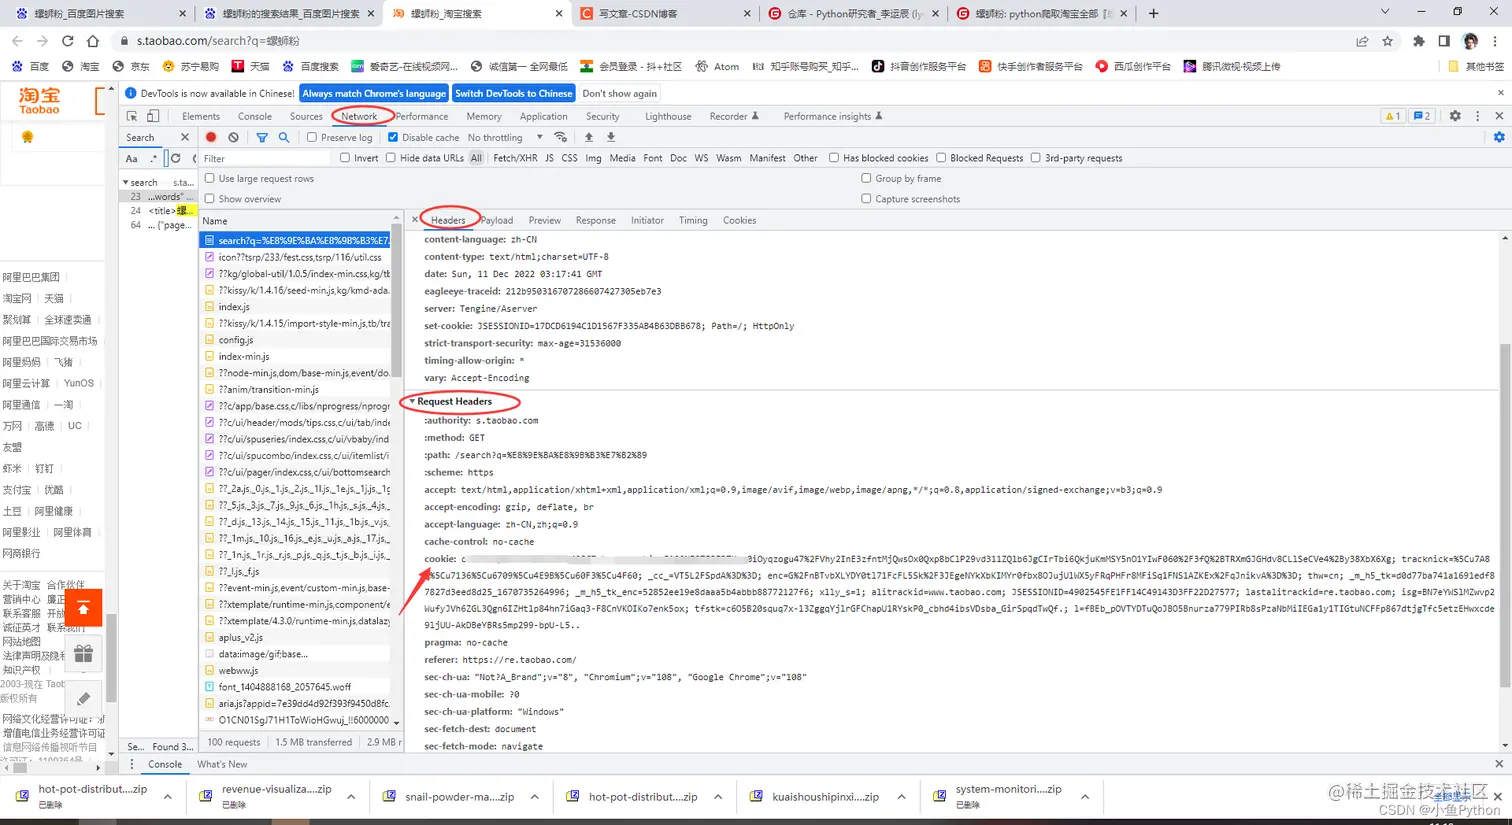The height and width of the screenshot is (825, 1512).
Task: Enable Group by frame checkbox
Action: pyautogui.click(x=866, y=178)
